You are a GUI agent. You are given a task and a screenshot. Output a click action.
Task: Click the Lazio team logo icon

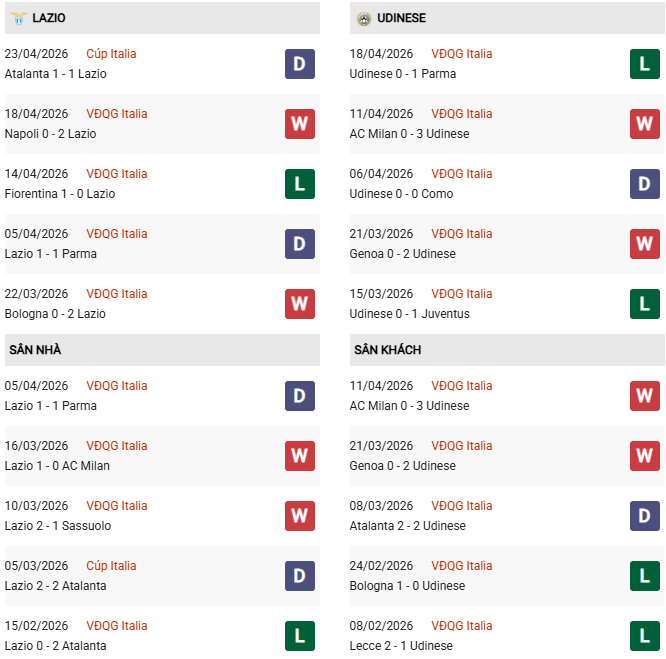coord(17,18)
